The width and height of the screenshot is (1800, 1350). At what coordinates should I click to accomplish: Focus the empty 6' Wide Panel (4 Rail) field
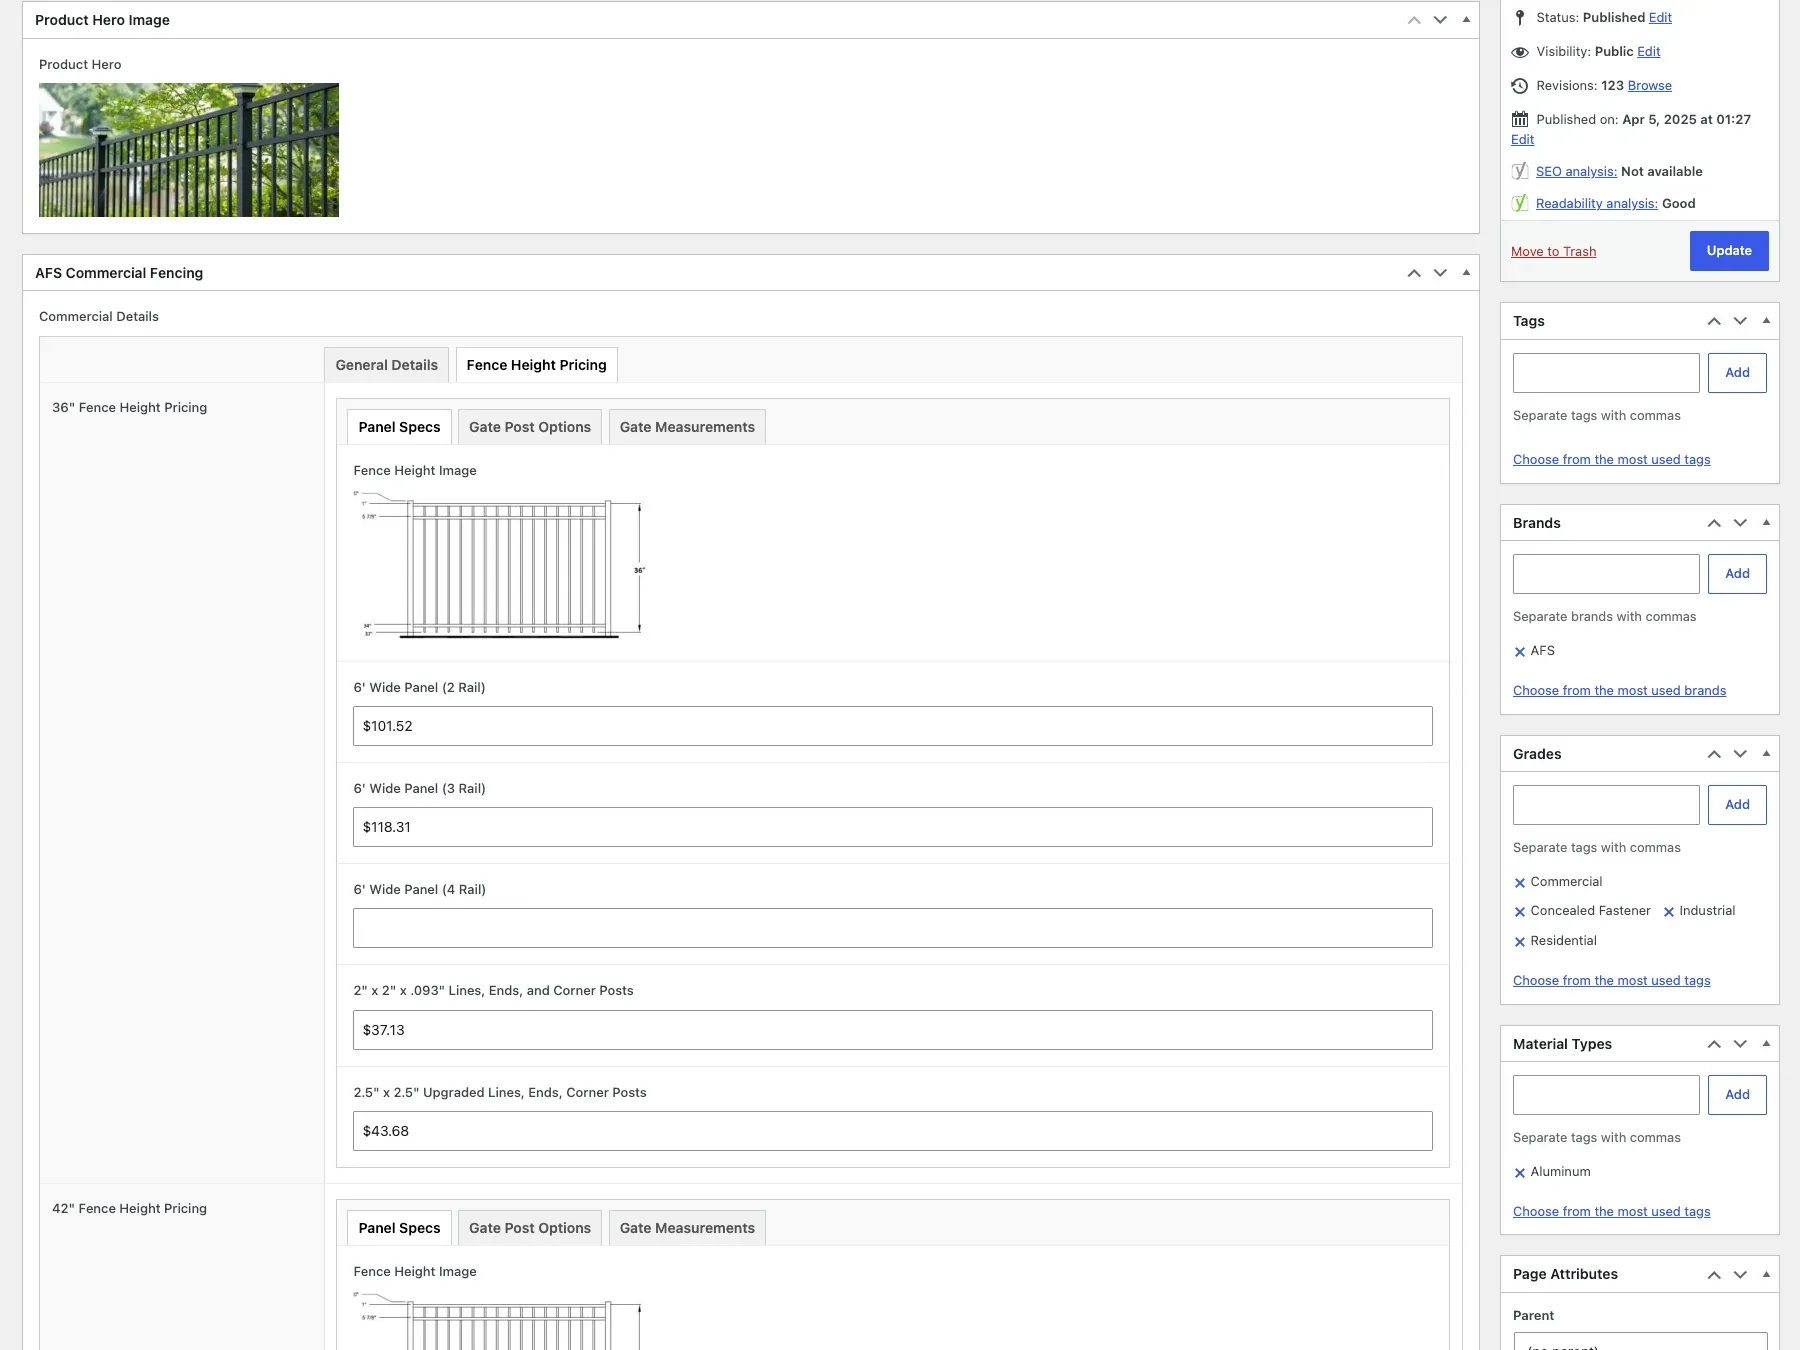(892, 928)
